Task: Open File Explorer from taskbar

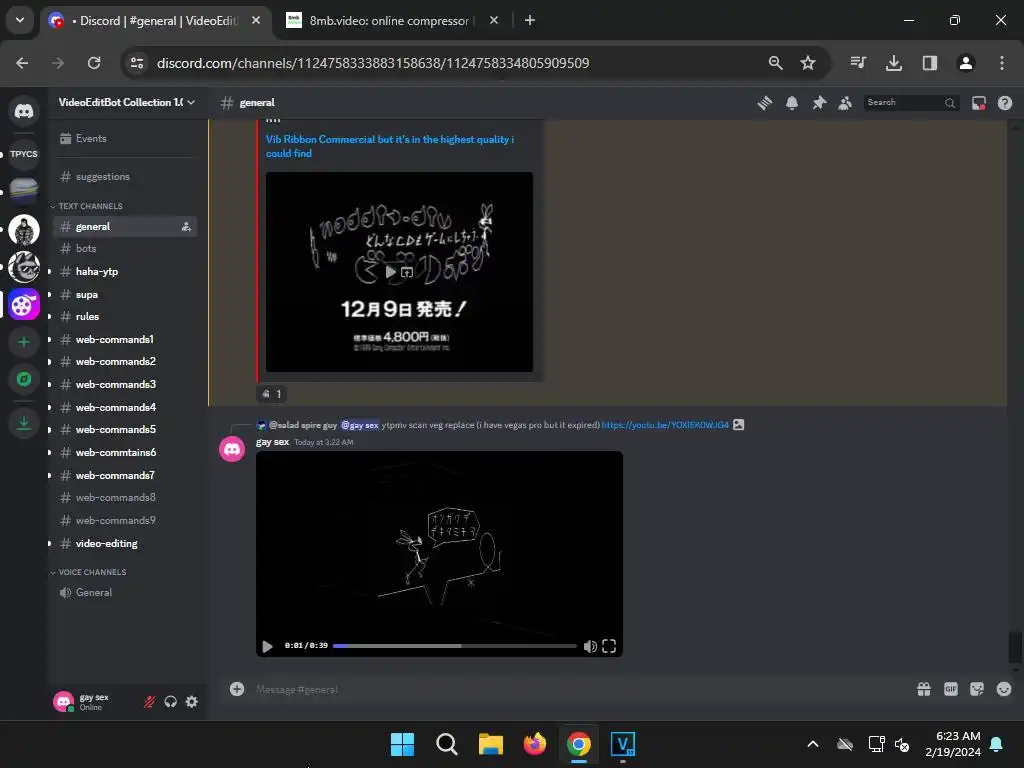Action: [x=490, y=744]
